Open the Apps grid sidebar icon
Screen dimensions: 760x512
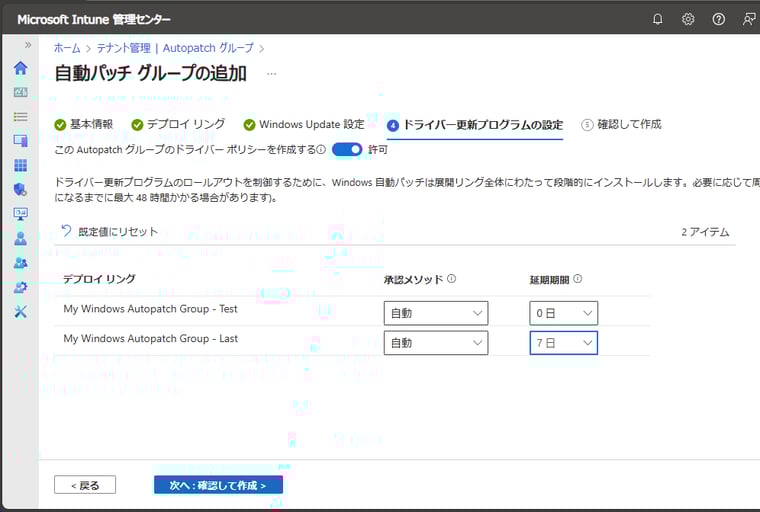(20, 165)
